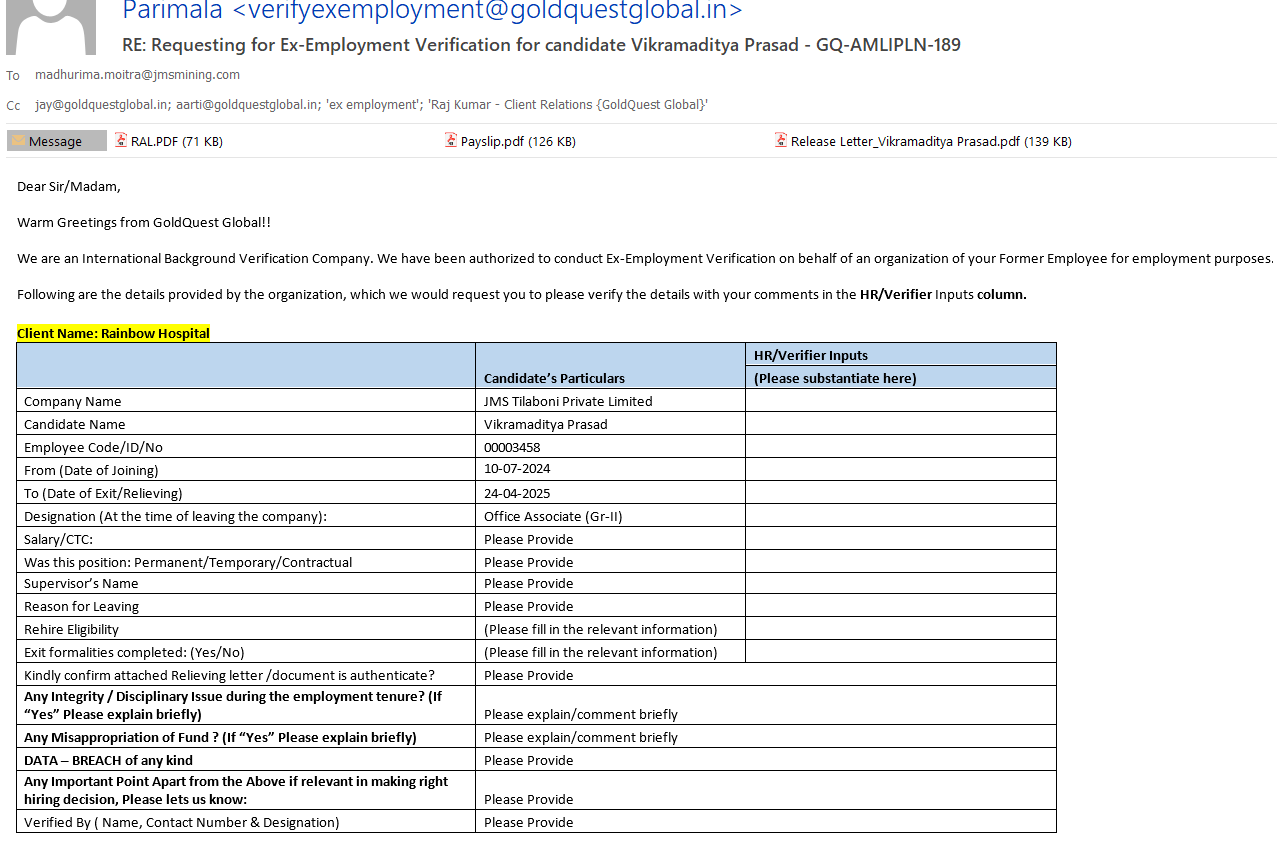The width and height of the screenshot is (1277, 848).
Task: Click the highlighted Client Name: Rainbow Hospital text
Action: (x=113, y=333)
